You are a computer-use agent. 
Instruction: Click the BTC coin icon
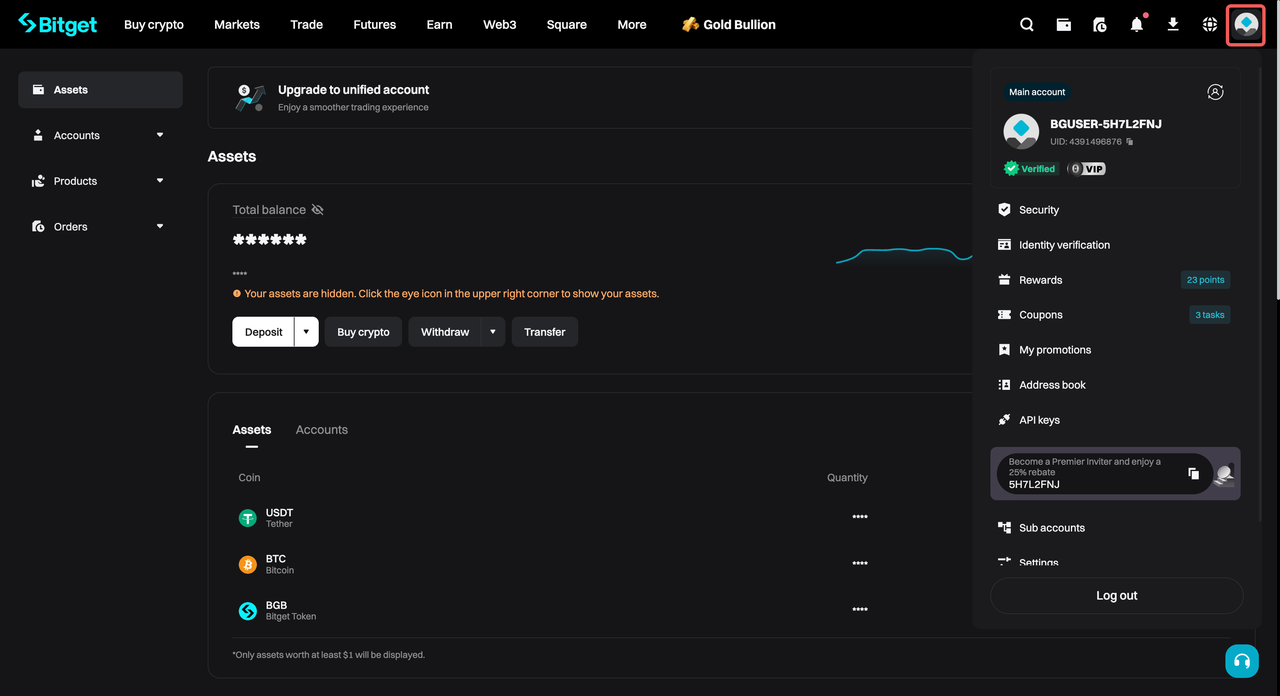tap(247, 564)
